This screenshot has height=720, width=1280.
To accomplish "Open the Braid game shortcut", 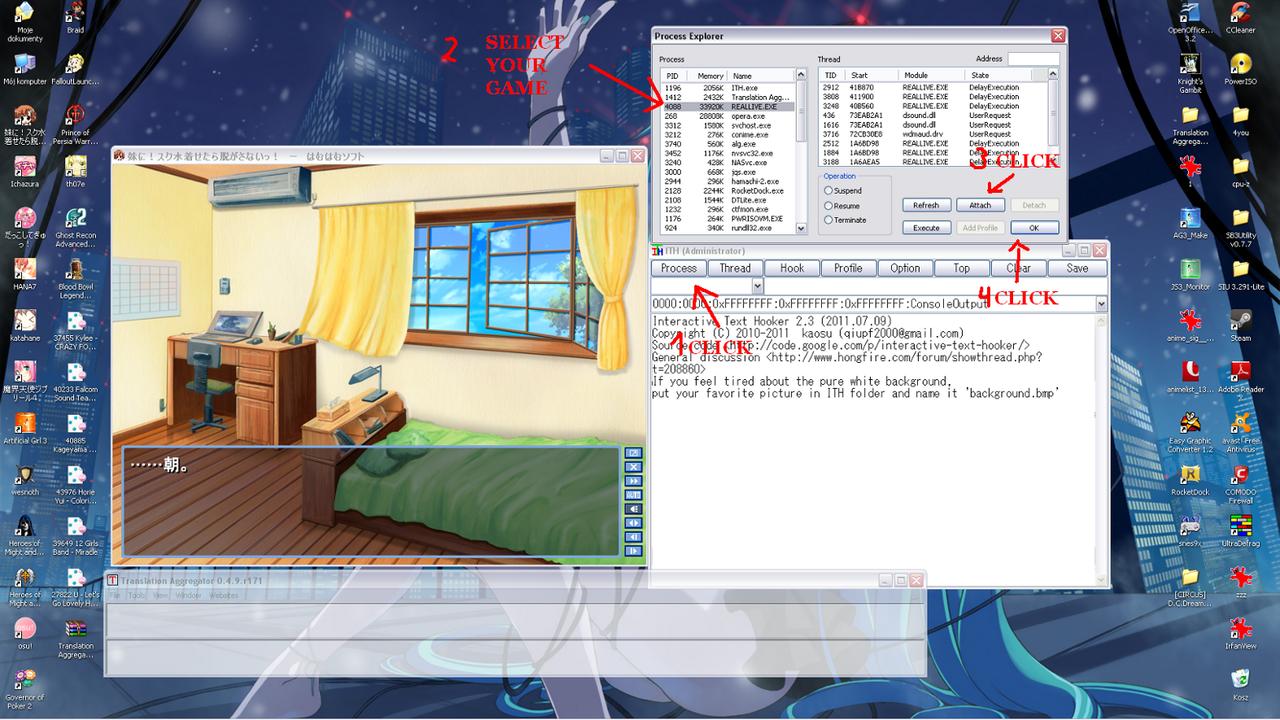I will [x=75, y=14].
